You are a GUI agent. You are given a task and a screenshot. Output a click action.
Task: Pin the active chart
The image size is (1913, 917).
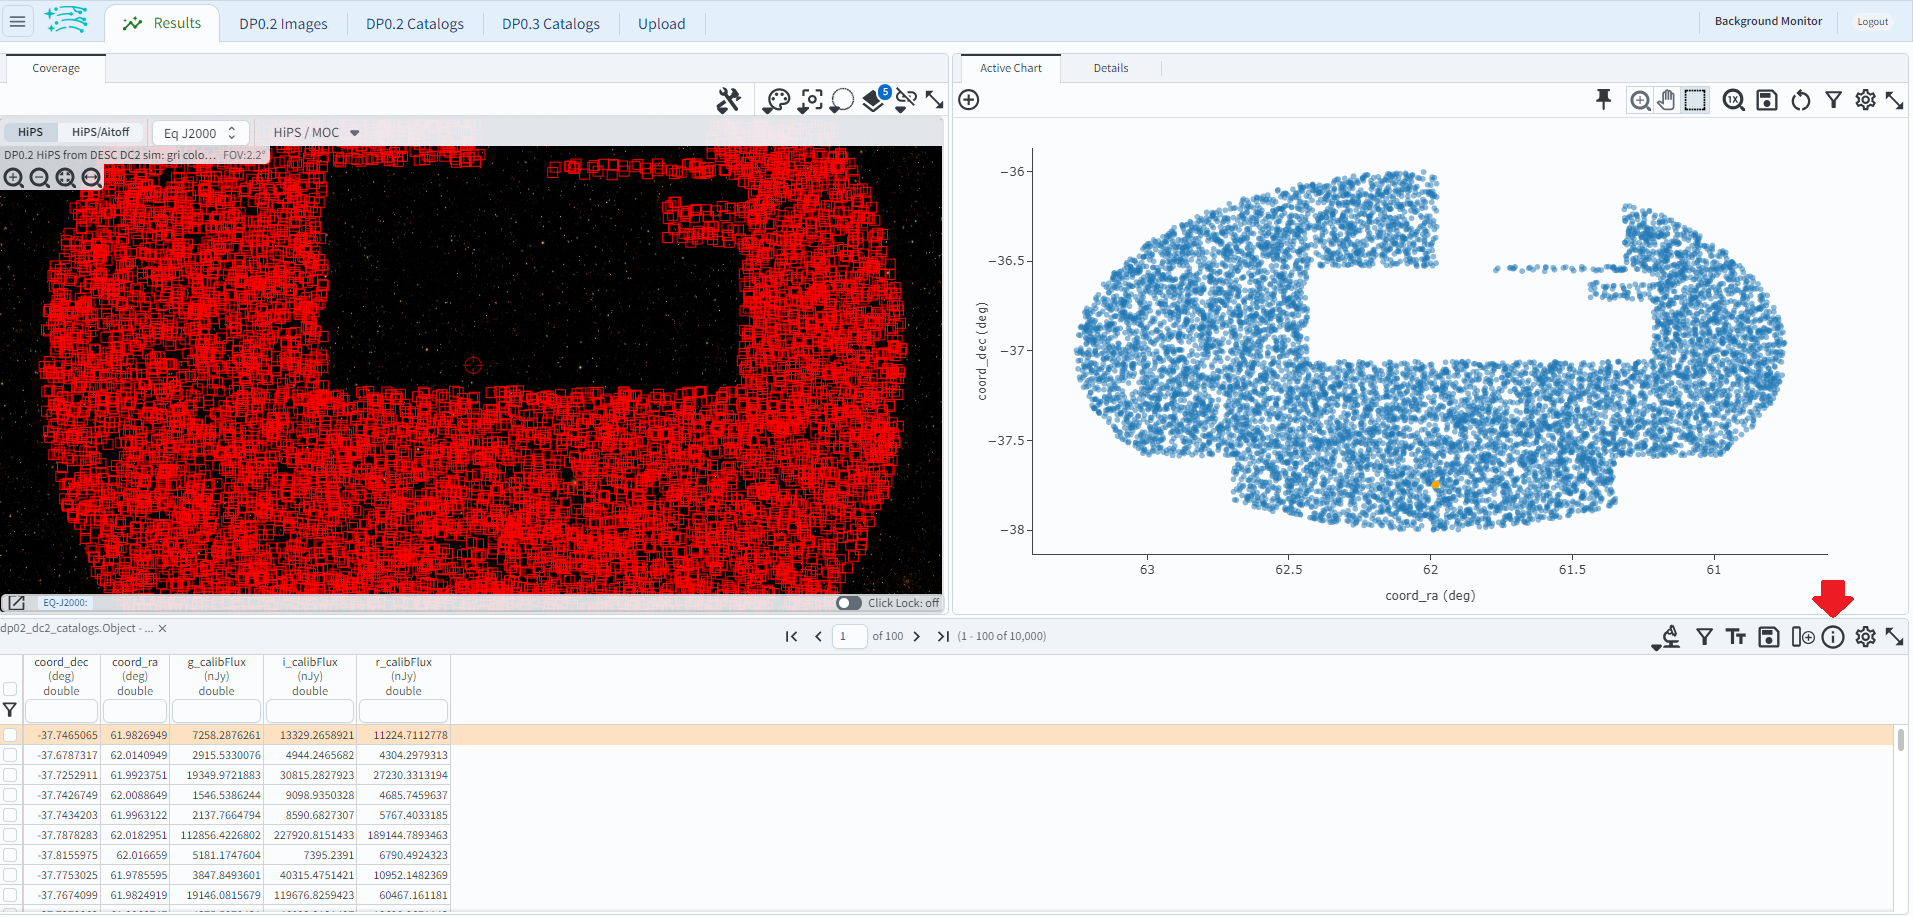click(1603, 100)
